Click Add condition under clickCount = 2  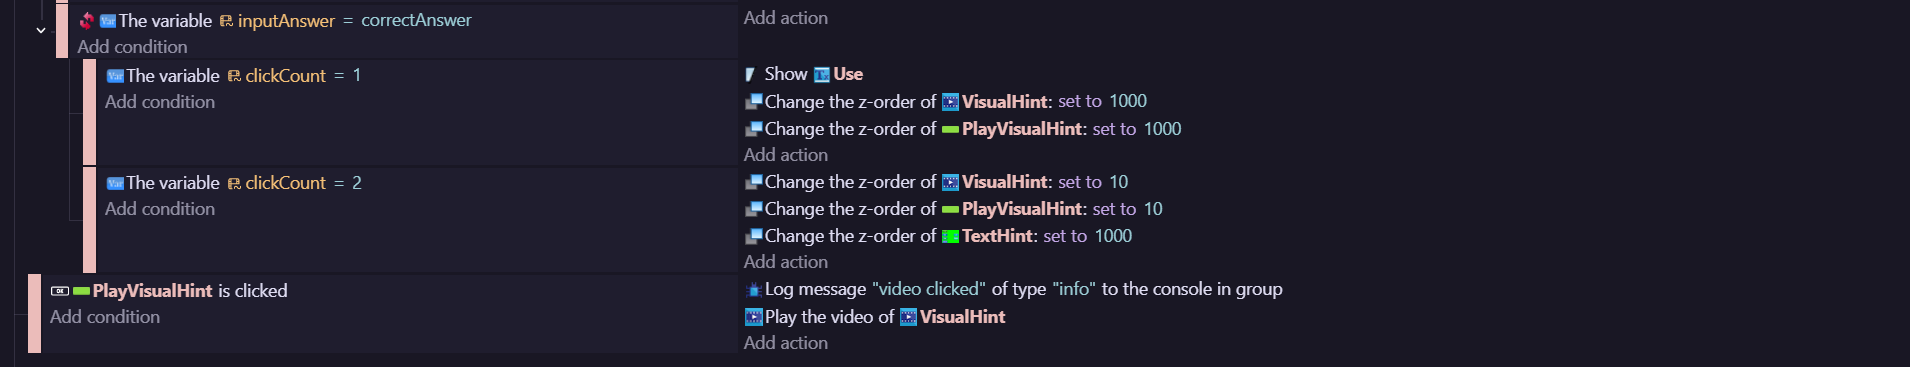[x=160, y=209]
